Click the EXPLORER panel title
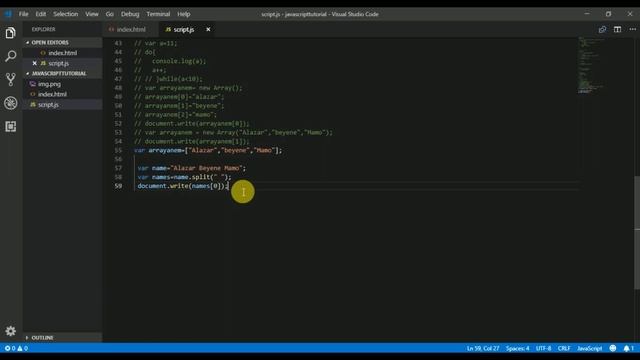 pos(43,29)
